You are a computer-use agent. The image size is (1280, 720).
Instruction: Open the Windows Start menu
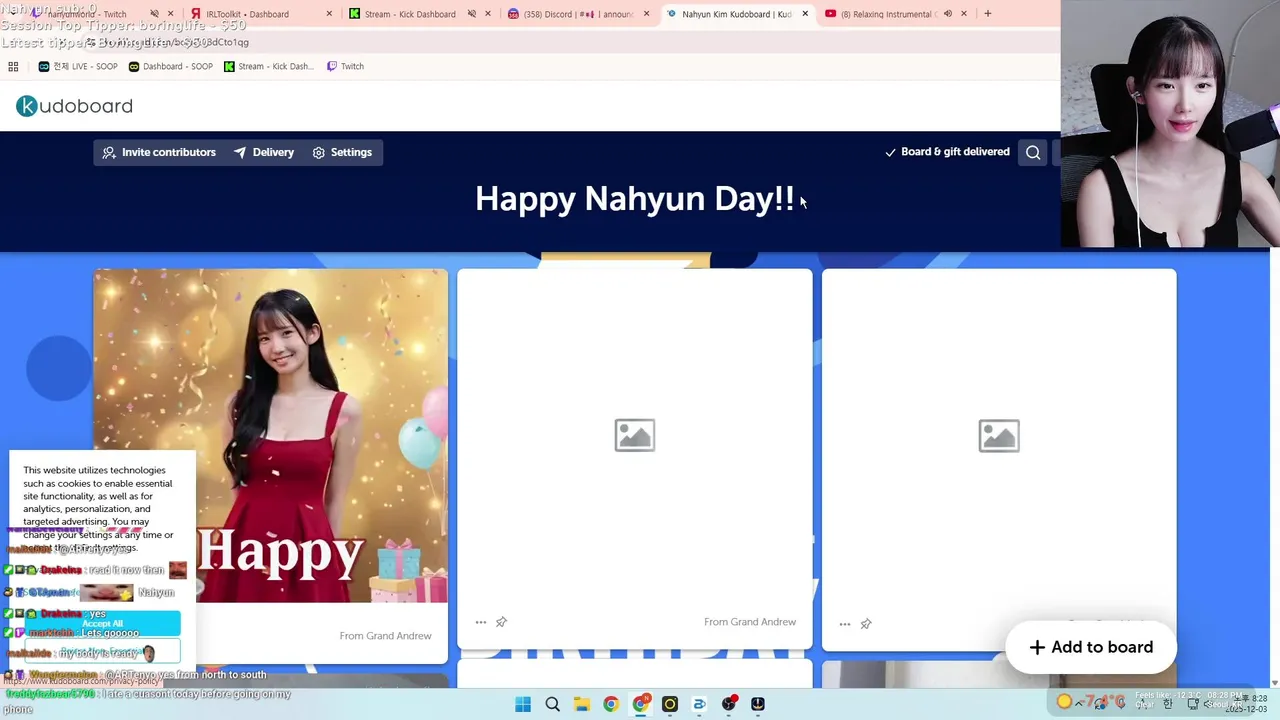[x=523, y=704]
